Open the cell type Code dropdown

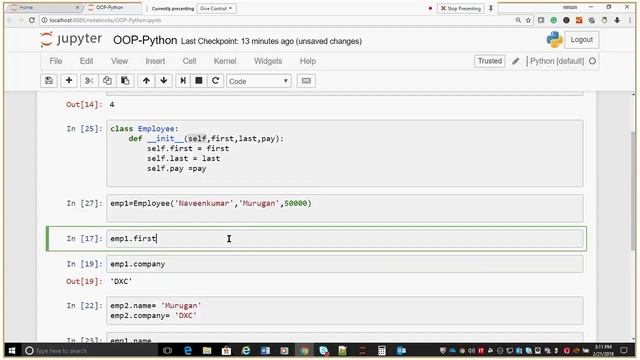coord(259,81)
